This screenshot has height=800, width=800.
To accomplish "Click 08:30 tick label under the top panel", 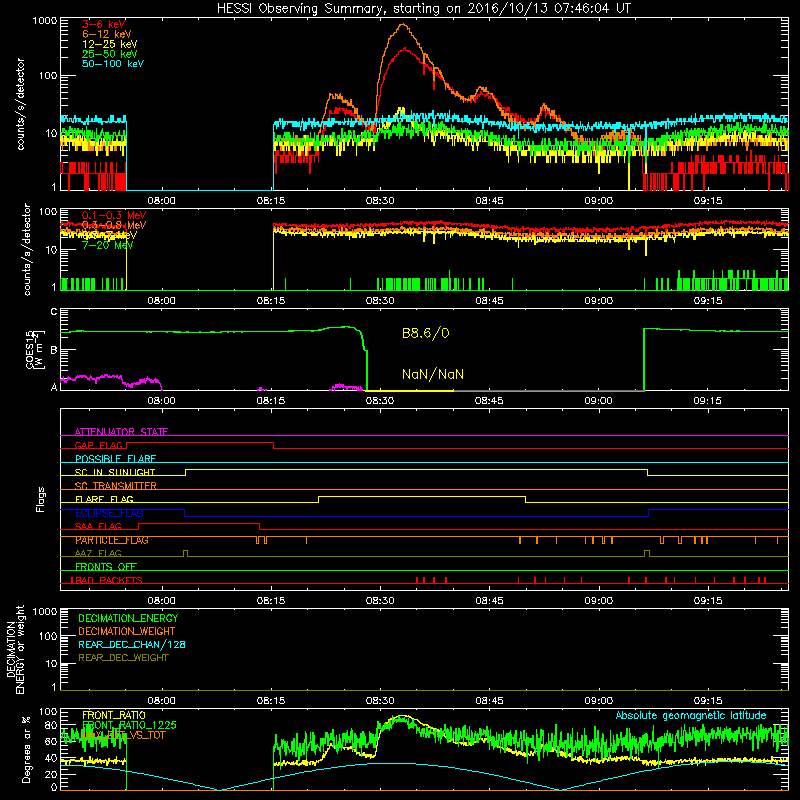I will coord(380,201).
